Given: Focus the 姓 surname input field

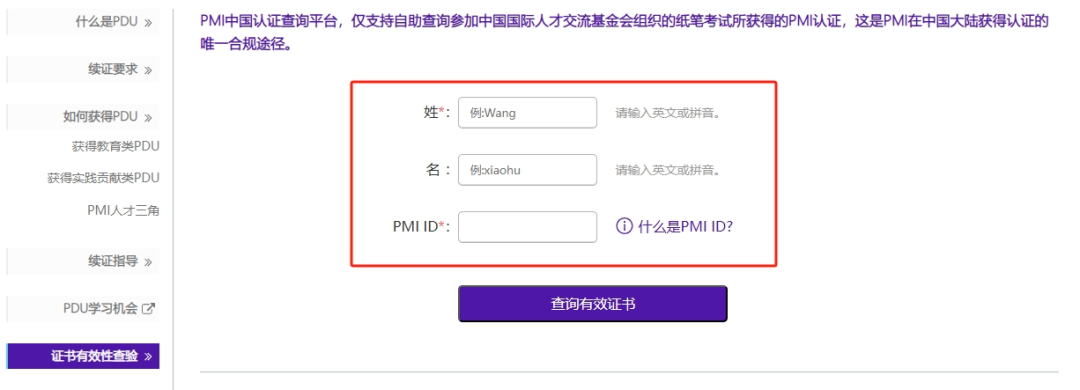Looking at the screenshot, I should (x=528, y=113).
